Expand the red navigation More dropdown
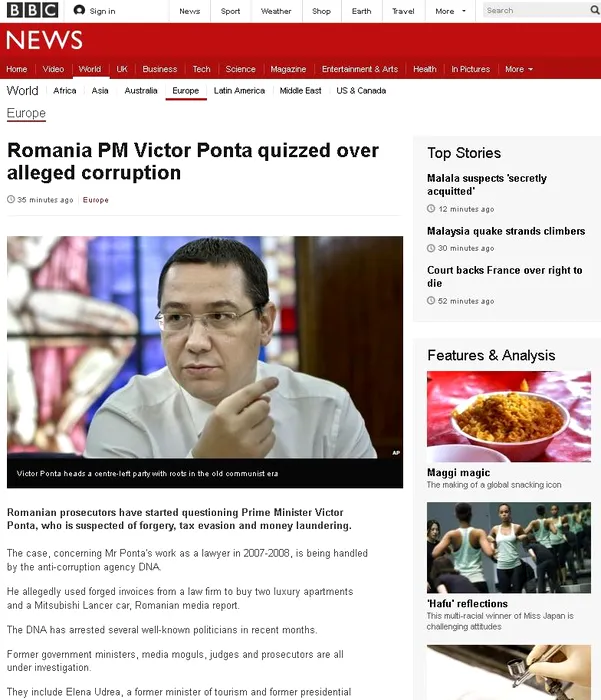601x700 pixels. [519, 69]
